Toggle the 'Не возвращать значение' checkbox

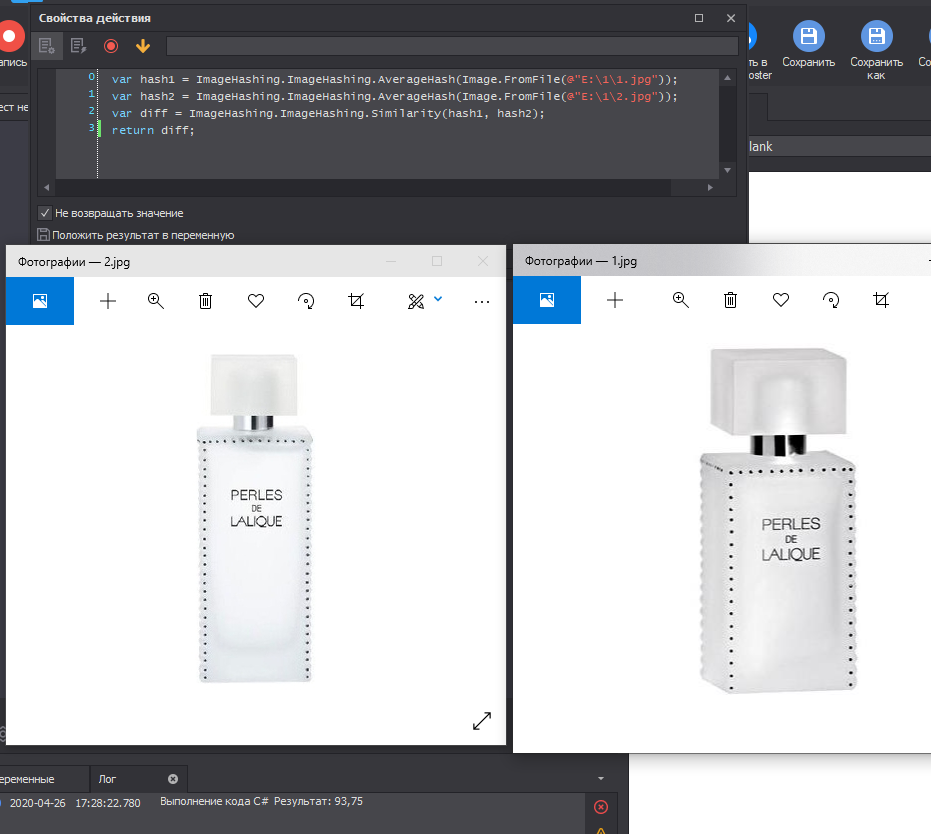pos(45,213)
